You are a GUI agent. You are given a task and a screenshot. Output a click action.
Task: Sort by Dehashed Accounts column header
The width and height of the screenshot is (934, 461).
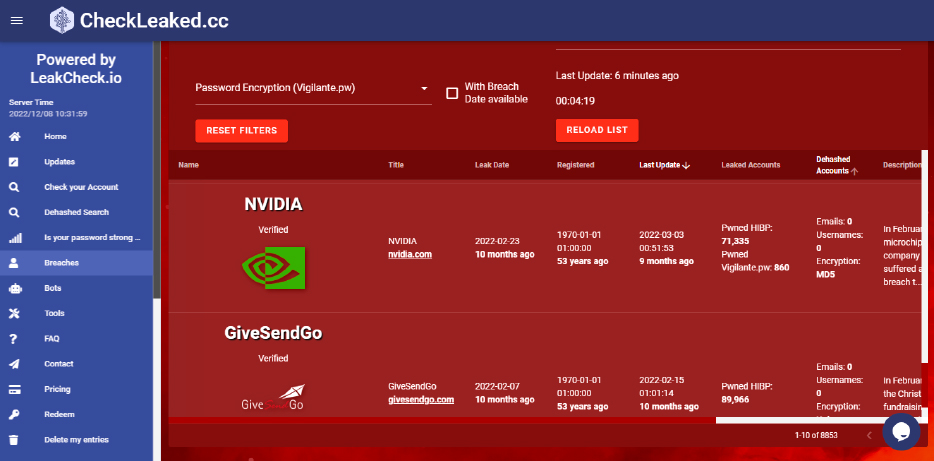click(833, 165)
